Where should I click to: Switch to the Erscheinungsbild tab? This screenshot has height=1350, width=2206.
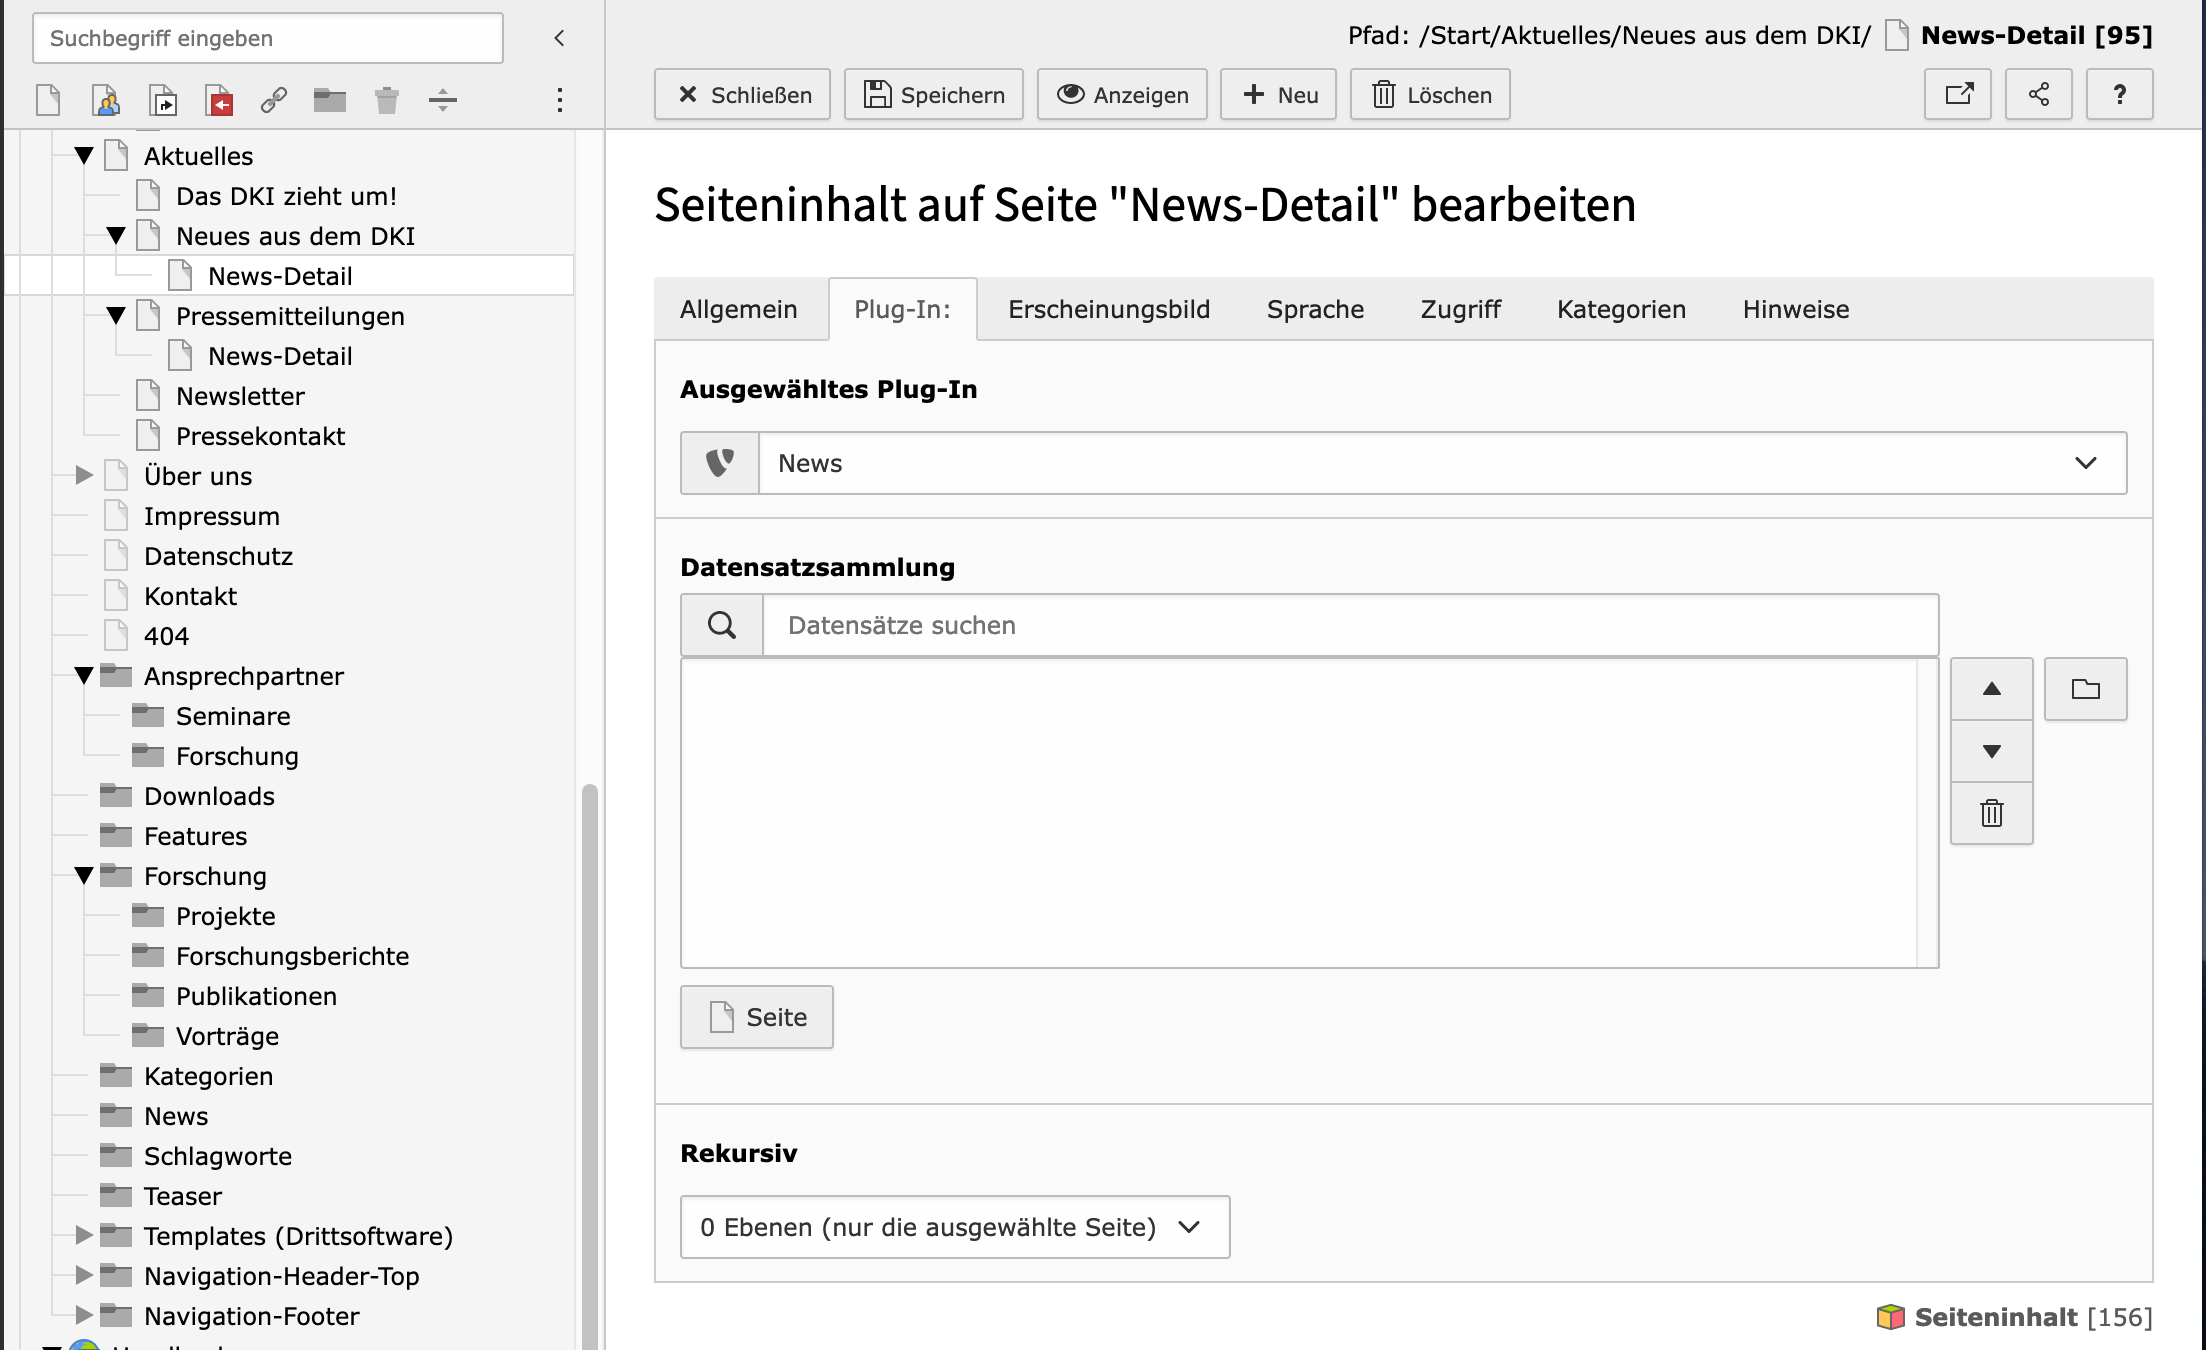[x=1108, y=310]
